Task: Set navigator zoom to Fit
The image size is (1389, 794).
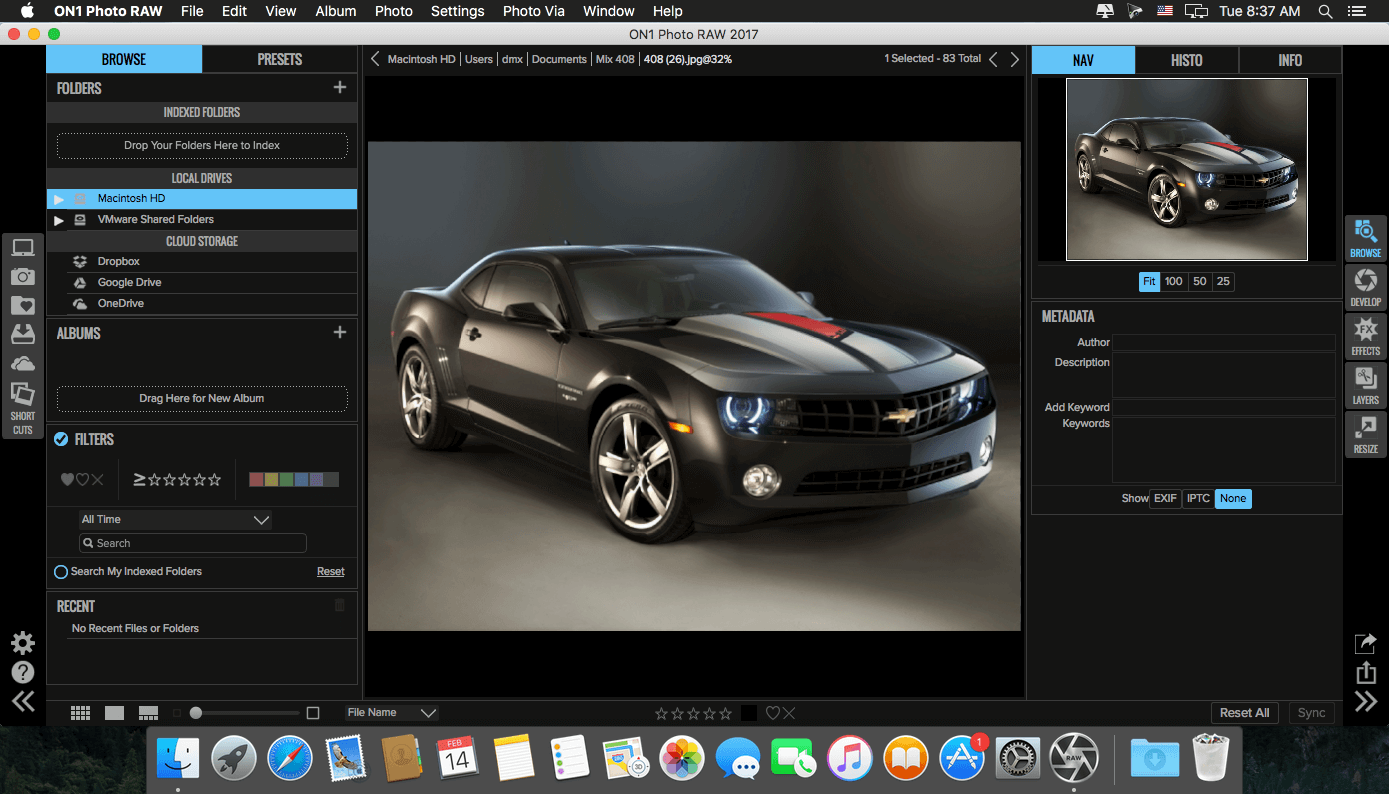Action: 1149,282
